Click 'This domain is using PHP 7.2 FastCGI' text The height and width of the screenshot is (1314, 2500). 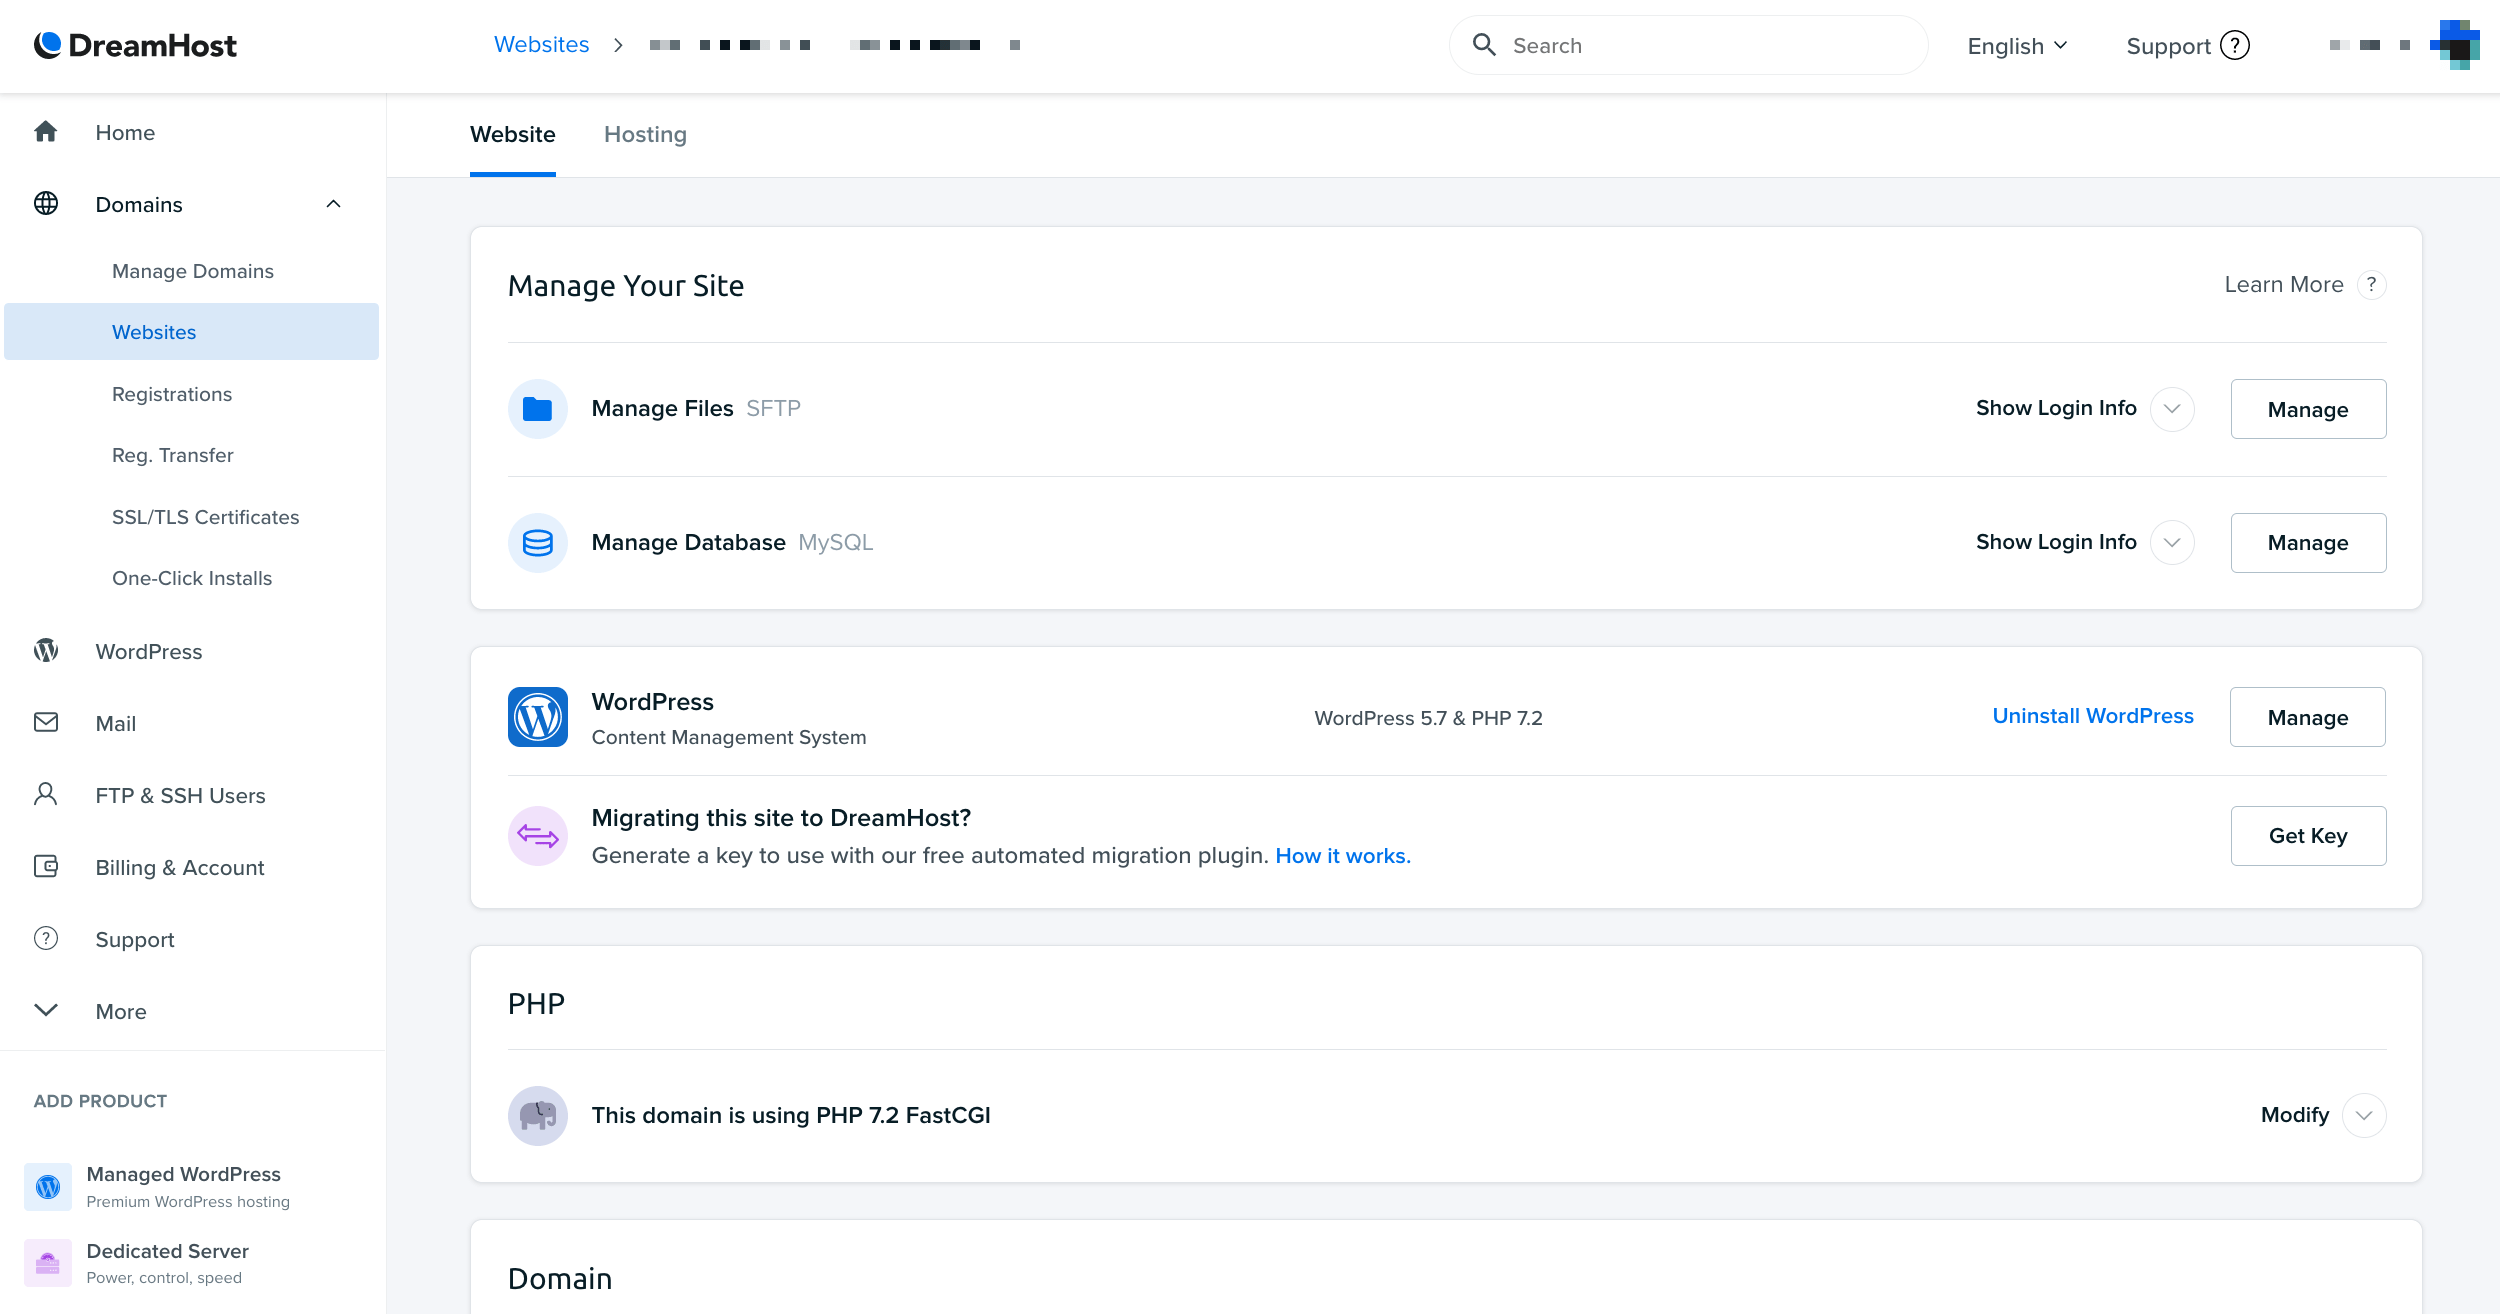point(791,1115)
